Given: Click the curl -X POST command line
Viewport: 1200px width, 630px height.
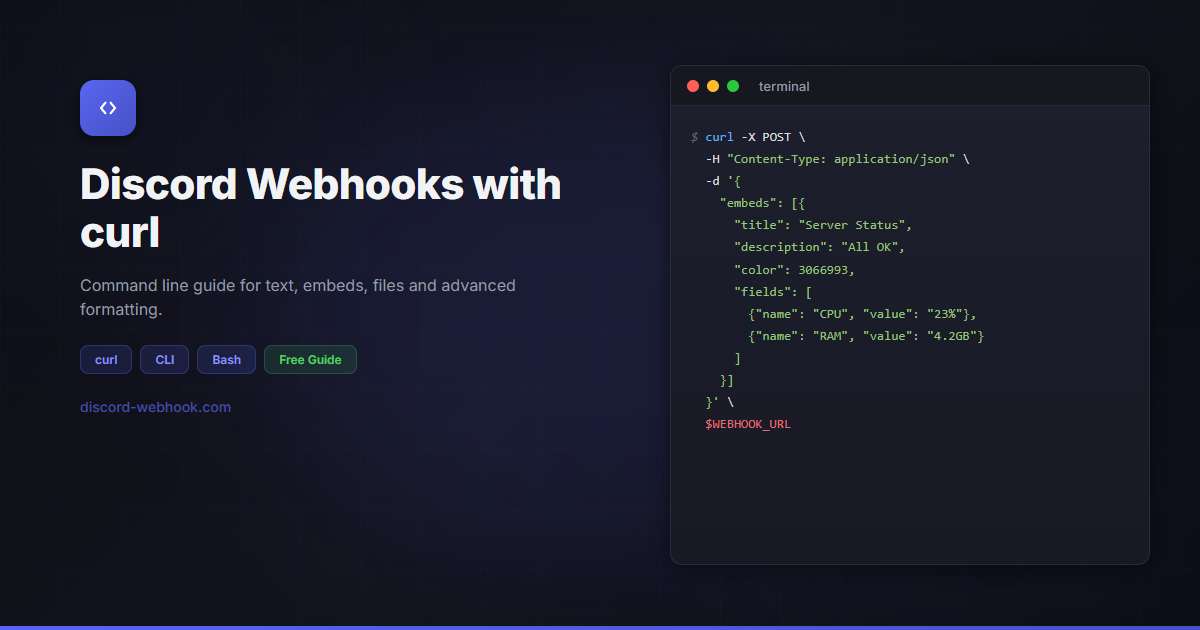Looking at the screenshot, I should click(757, 136).
